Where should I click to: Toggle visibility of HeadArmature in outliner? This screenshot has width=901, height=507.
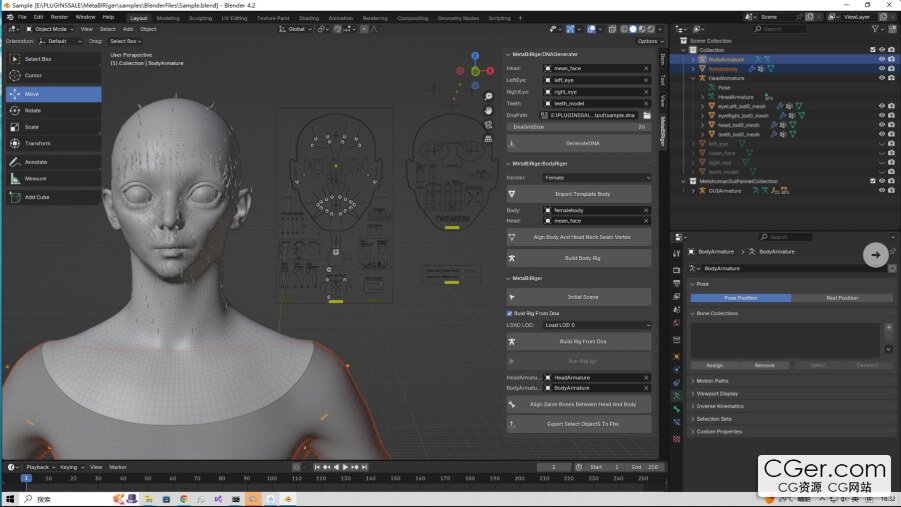(881, 78)
